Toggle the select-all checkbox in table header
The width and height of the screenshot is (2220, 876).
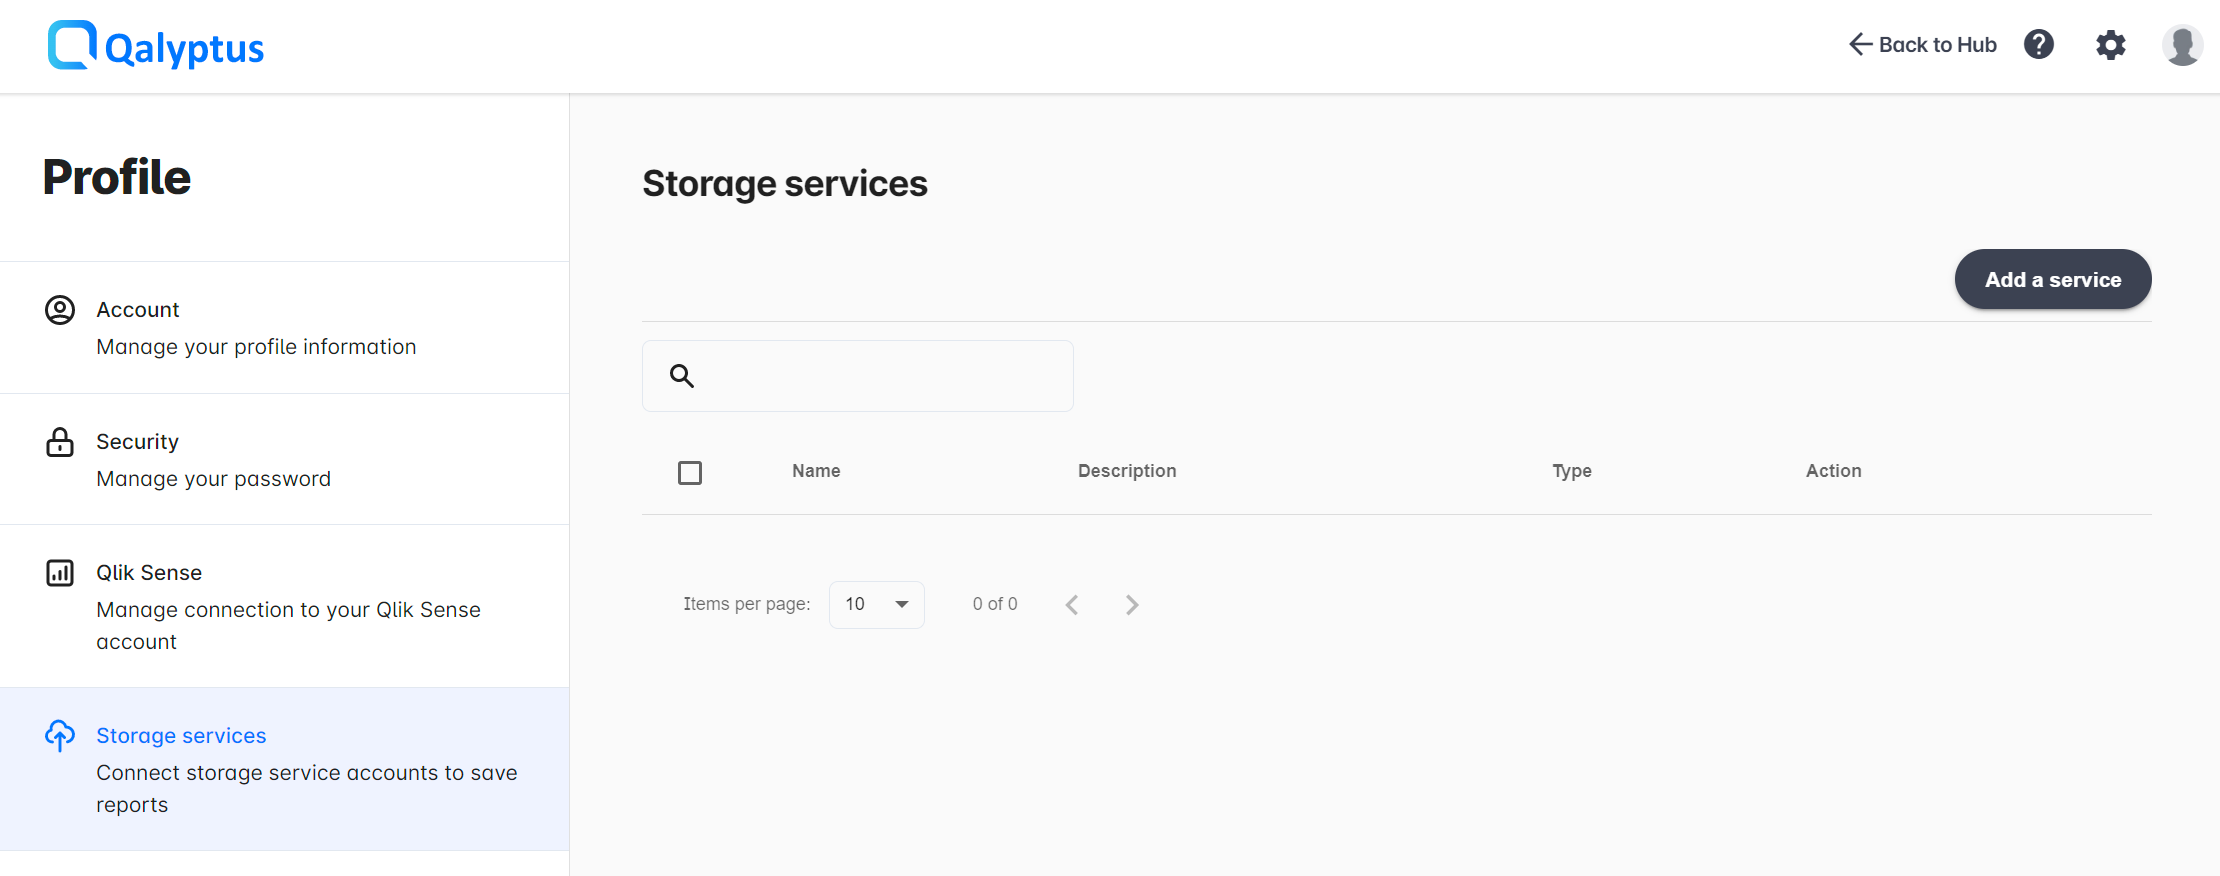tap(690, 472)
